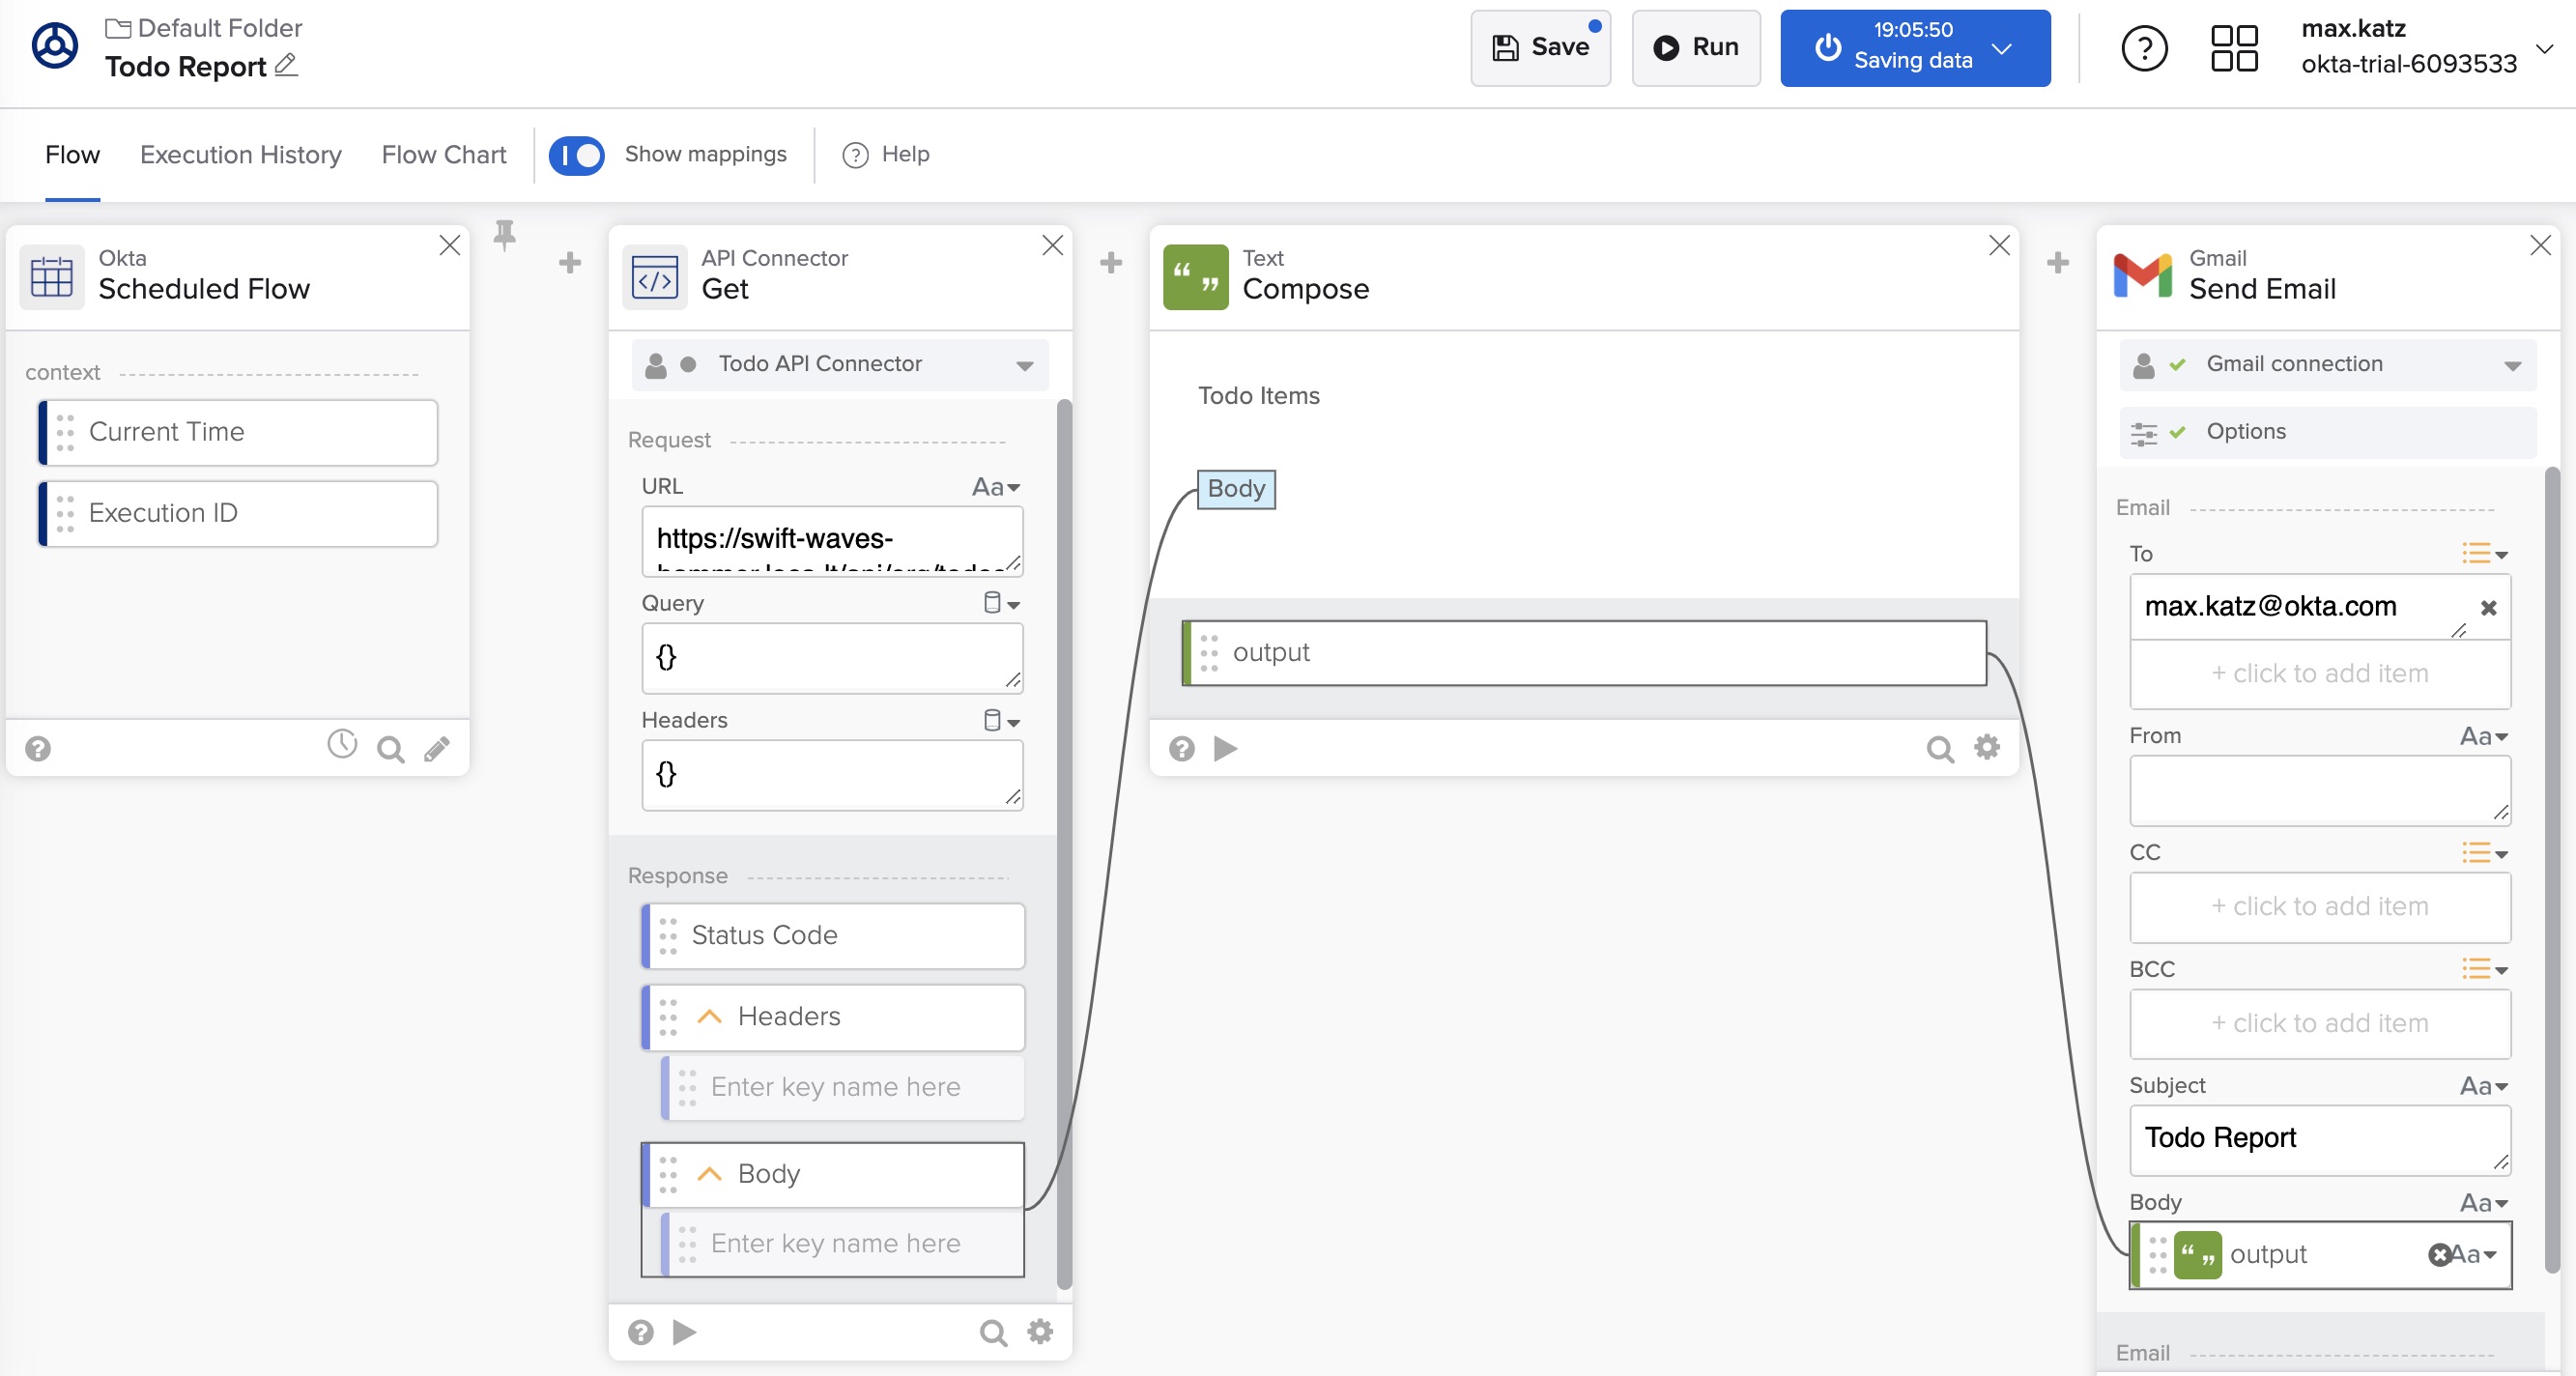This screenshot has width=2576, height=1376.
Task: Open the clock schedule icon in Scheduled Flow card
Action: 342,744
